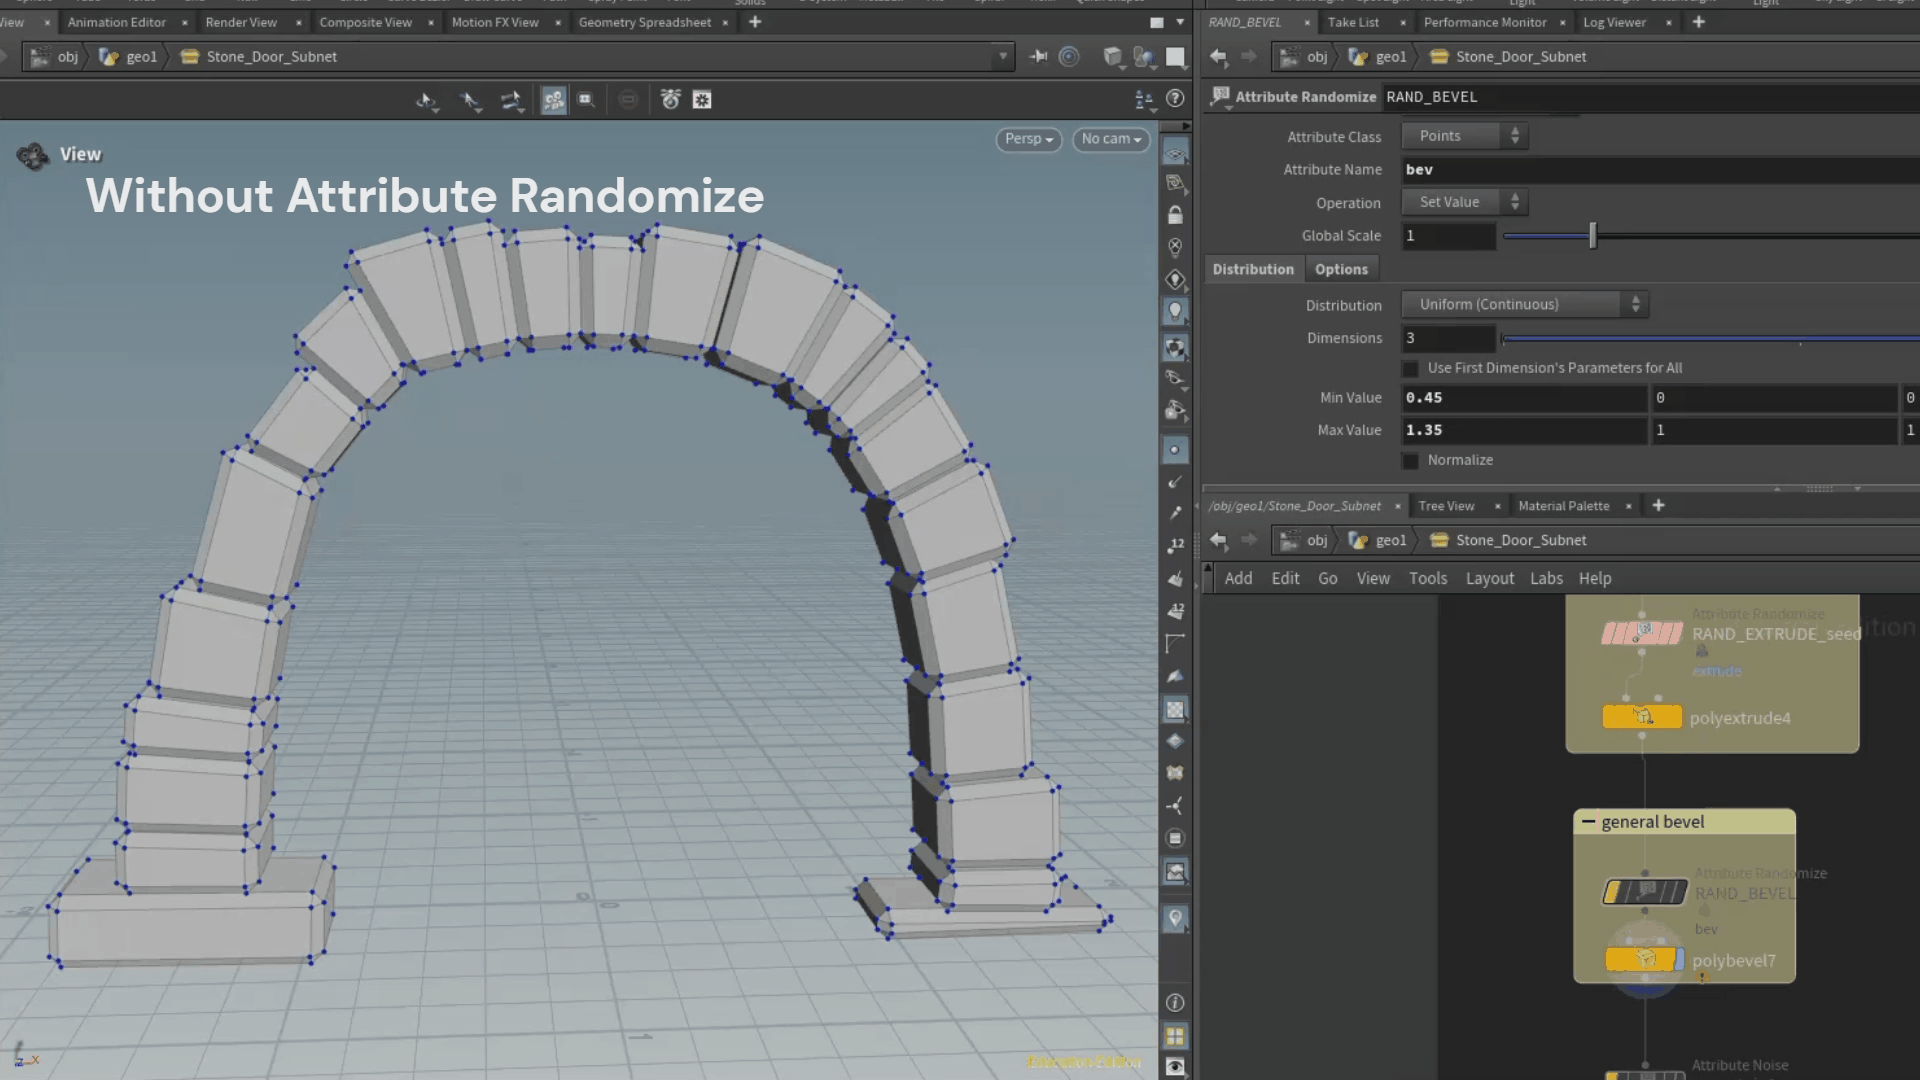Click the lock icon in viewport side toolbar
Image resolution: width=1920 pixels, height=1080 pixels.
pyautogui.click(x=1175, y=215)
